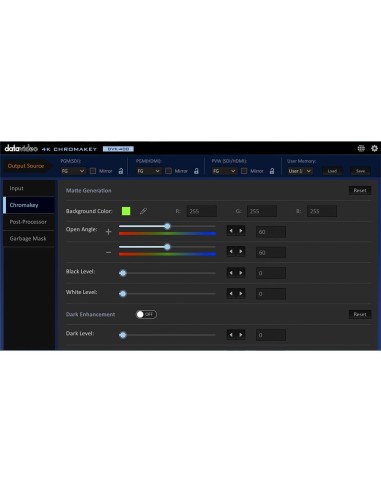The width and height of the screenshot is (381, 492).
Task: Click the R value field
Action: coord(201,211)
